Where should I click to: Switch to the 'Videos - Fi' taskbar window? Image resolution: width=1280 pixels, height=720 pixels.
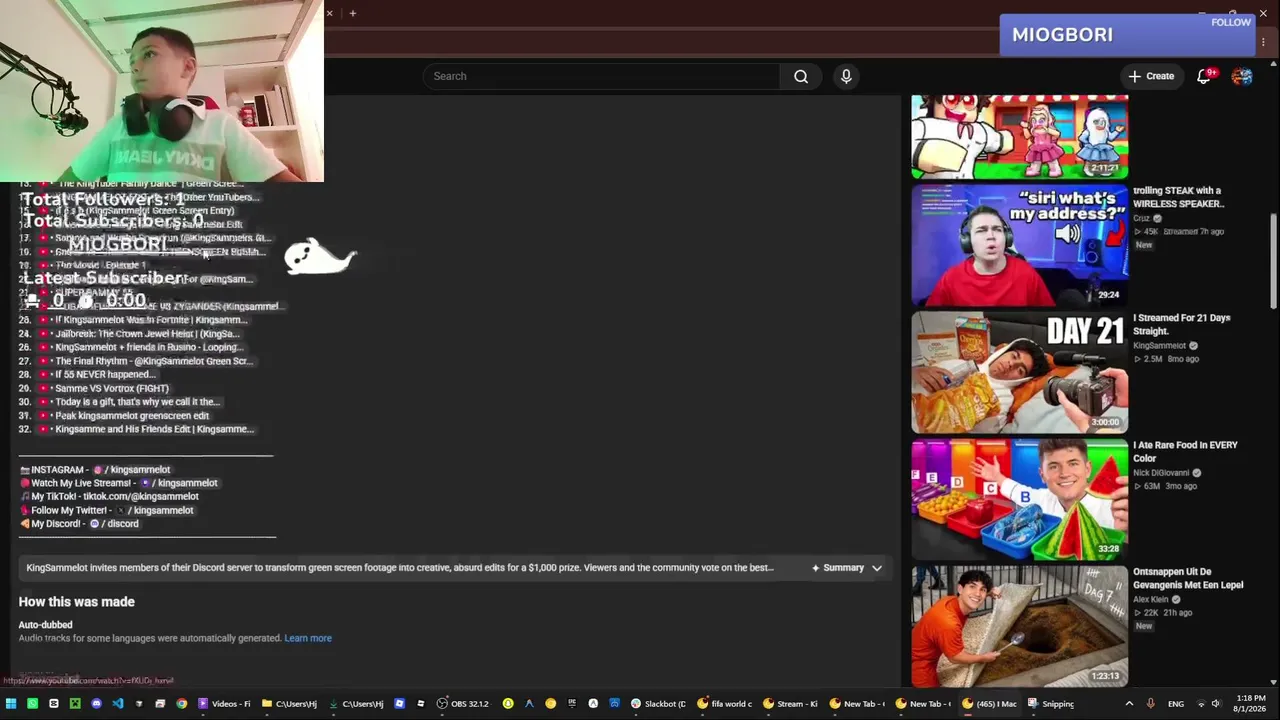(x=224, y=704)
